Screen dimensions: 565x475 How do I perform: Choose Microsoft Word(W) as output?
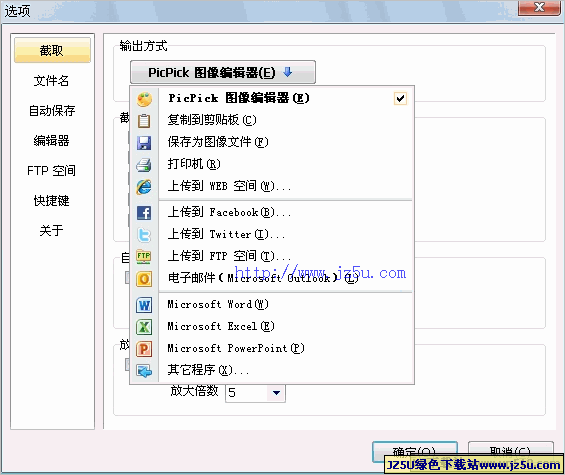272,305
